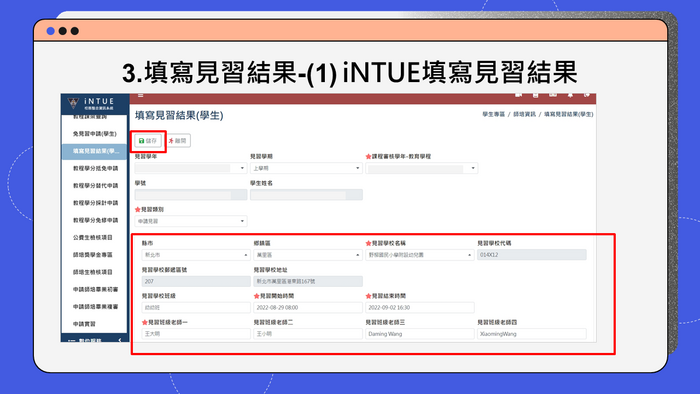This screenshot has width=700, height=394.
Task: Click the 見習結束時間 field 2022-09-02 16:30
Action: pos(420,307)
